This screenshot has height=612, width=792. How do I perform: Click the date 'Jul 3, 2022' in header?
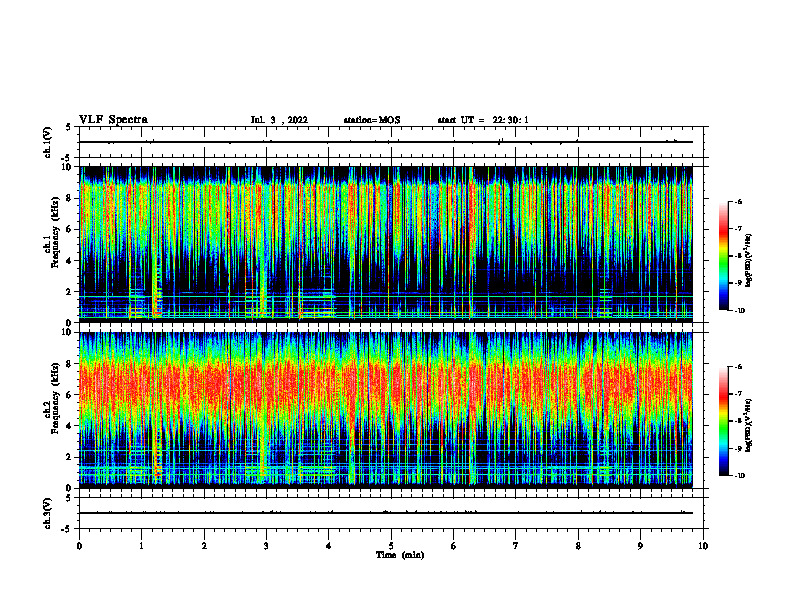tap(279, 120)
